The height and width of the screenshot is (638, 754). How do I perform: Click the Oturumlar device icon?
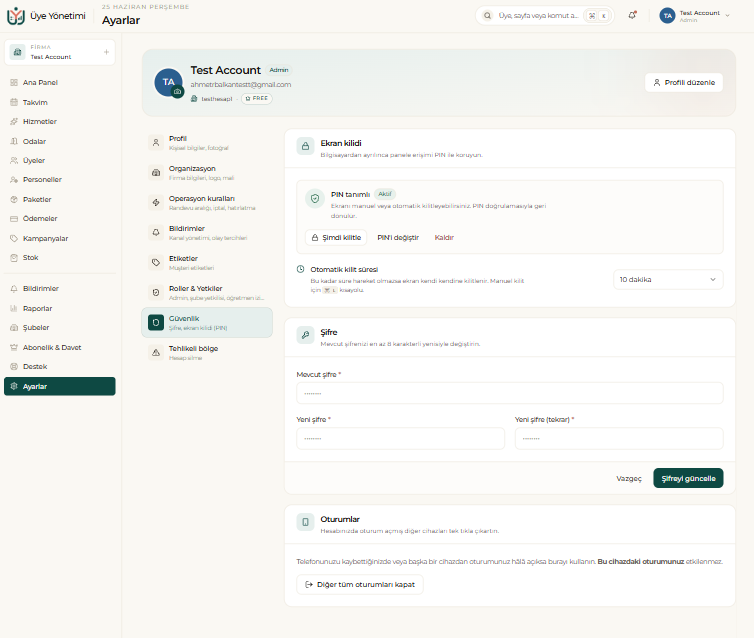pos(305,522)
